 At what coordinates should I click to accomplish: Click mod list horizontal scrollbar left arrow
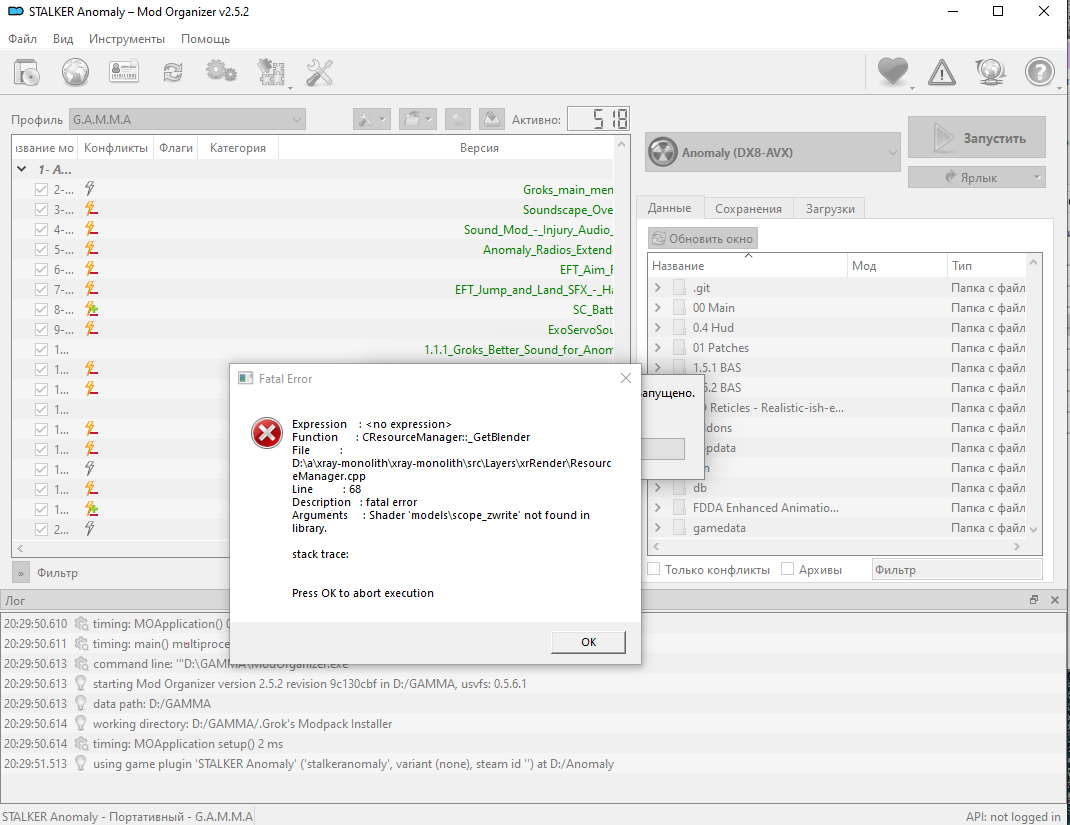pos(20,548)
